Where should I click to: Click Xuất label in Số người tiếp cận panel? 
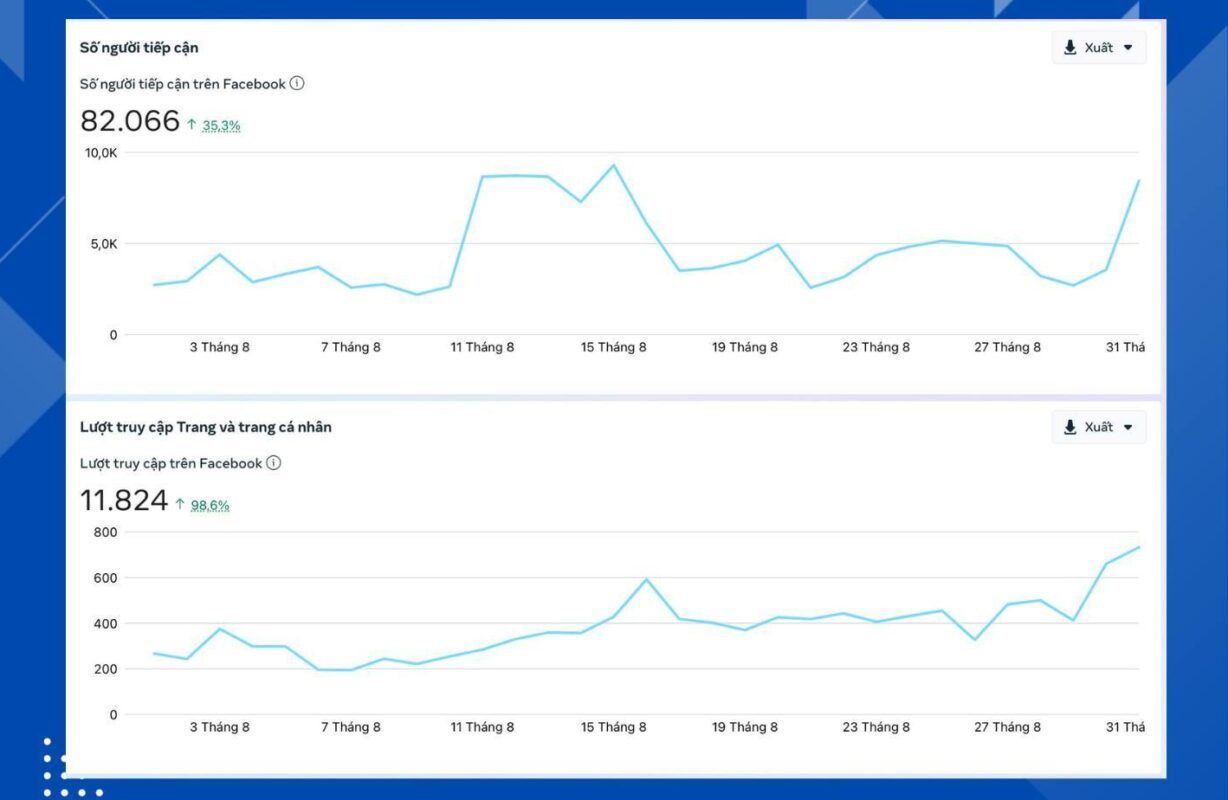(x=1098, y=47)
